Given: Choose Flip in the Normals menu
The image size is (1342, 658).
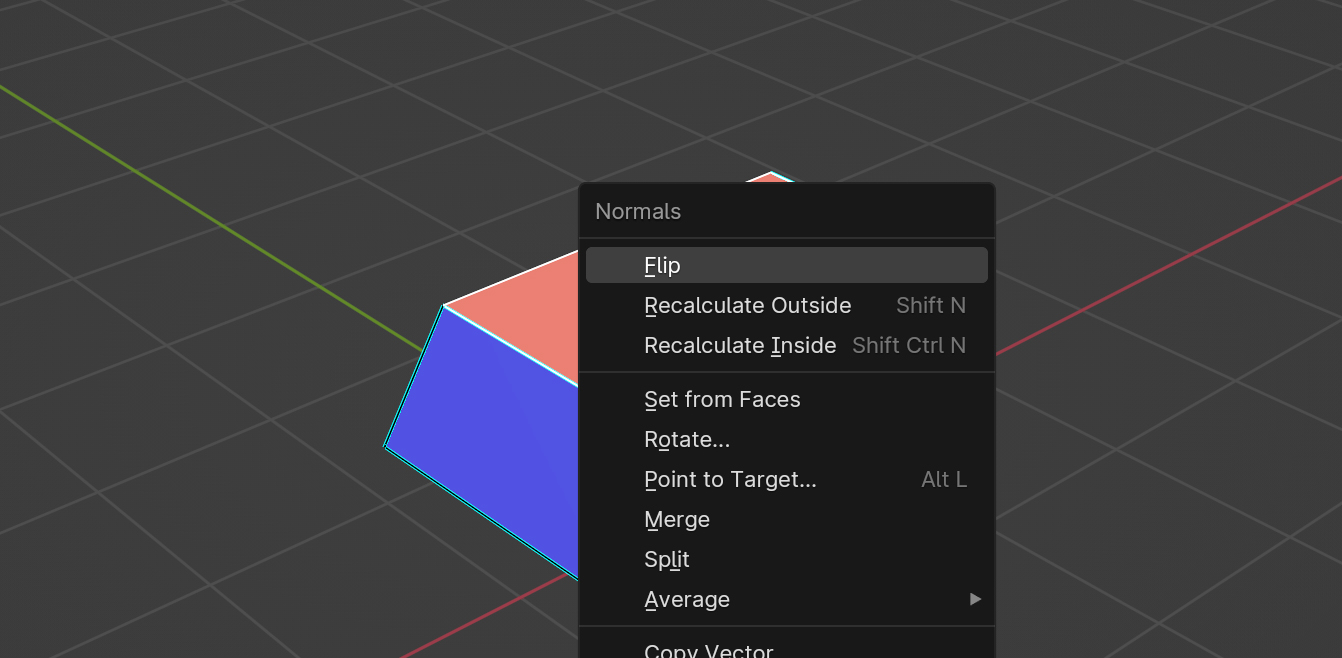Looking at the screenshot, I should tap(786, 265).
